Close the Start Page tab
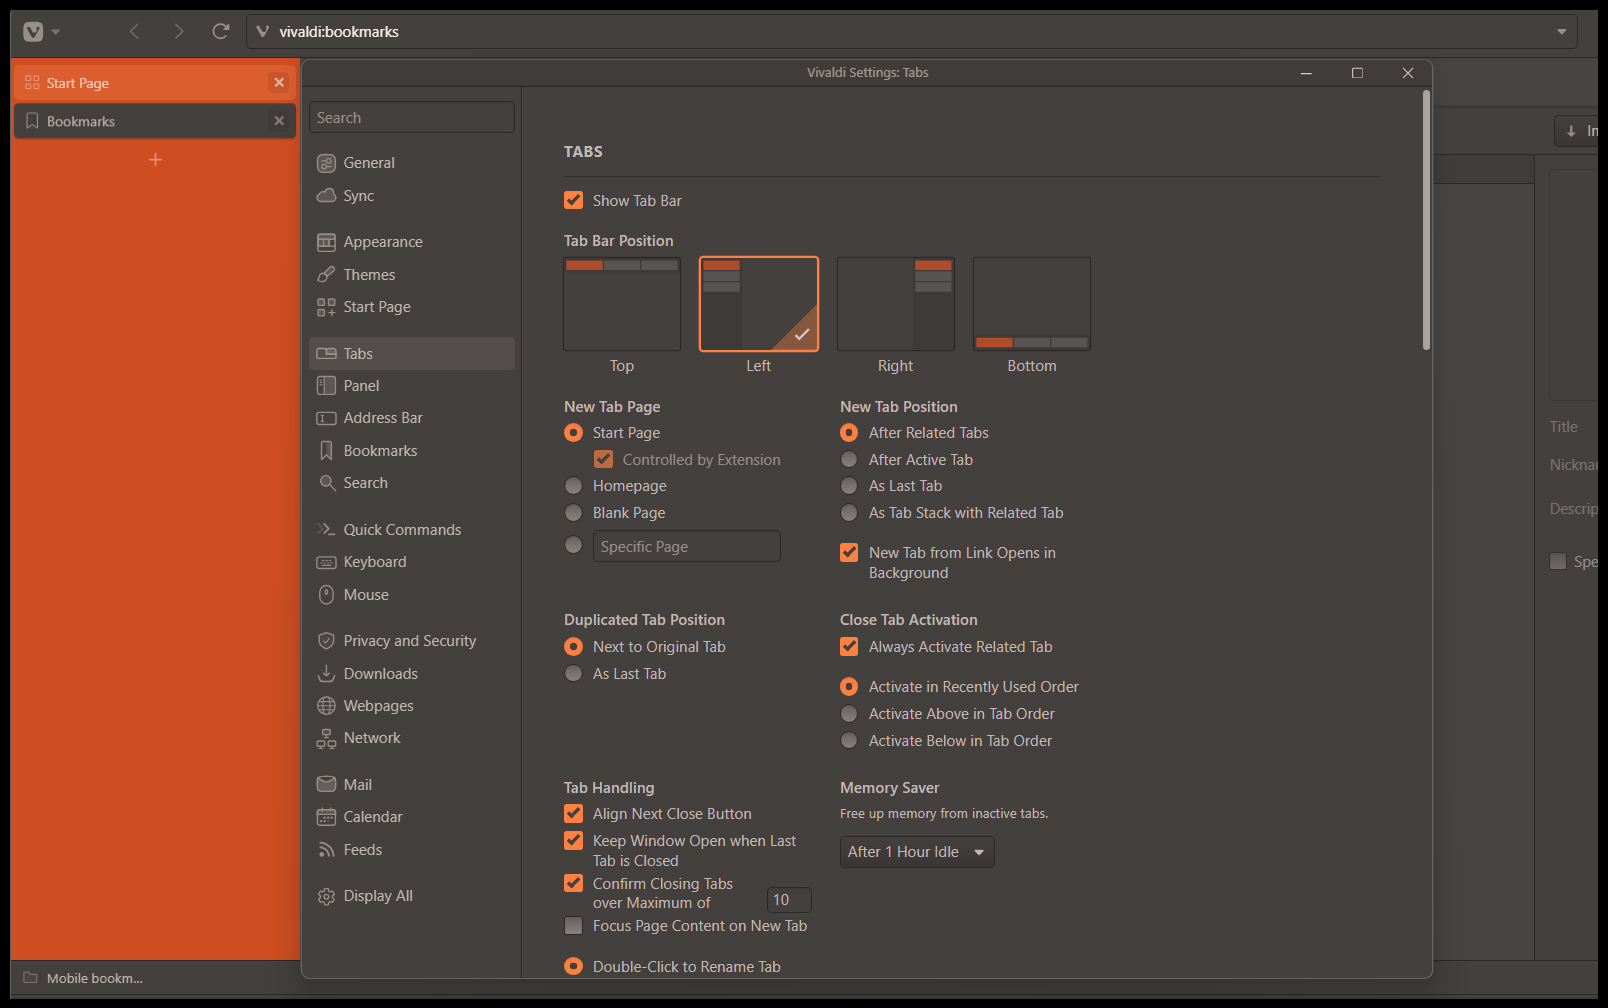This screenshot has width=1608, height=1008. coord(279,82)
